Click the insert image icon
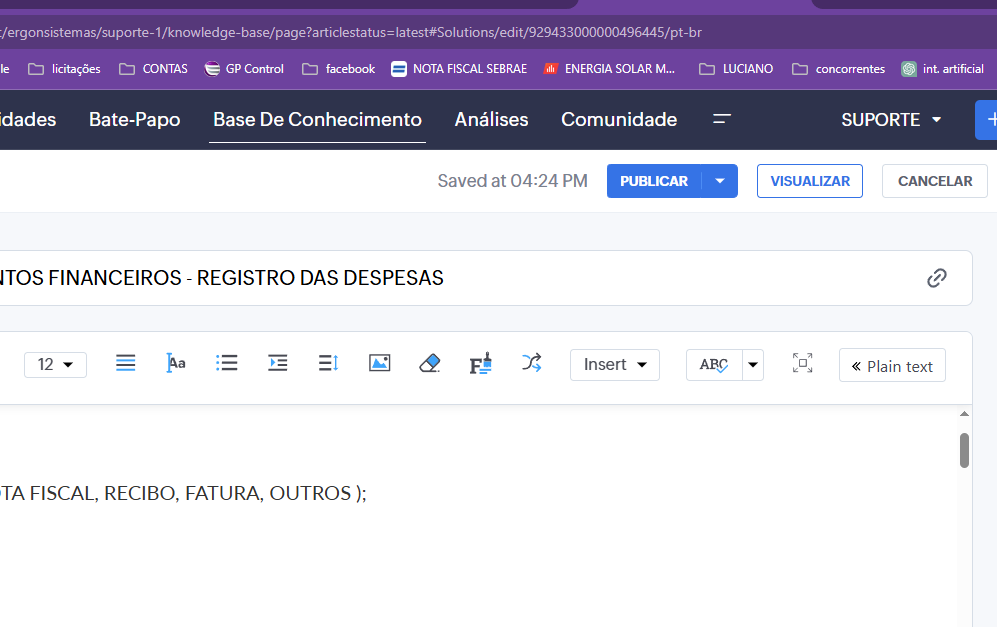The image size is (997, 627). pos(379,364)
